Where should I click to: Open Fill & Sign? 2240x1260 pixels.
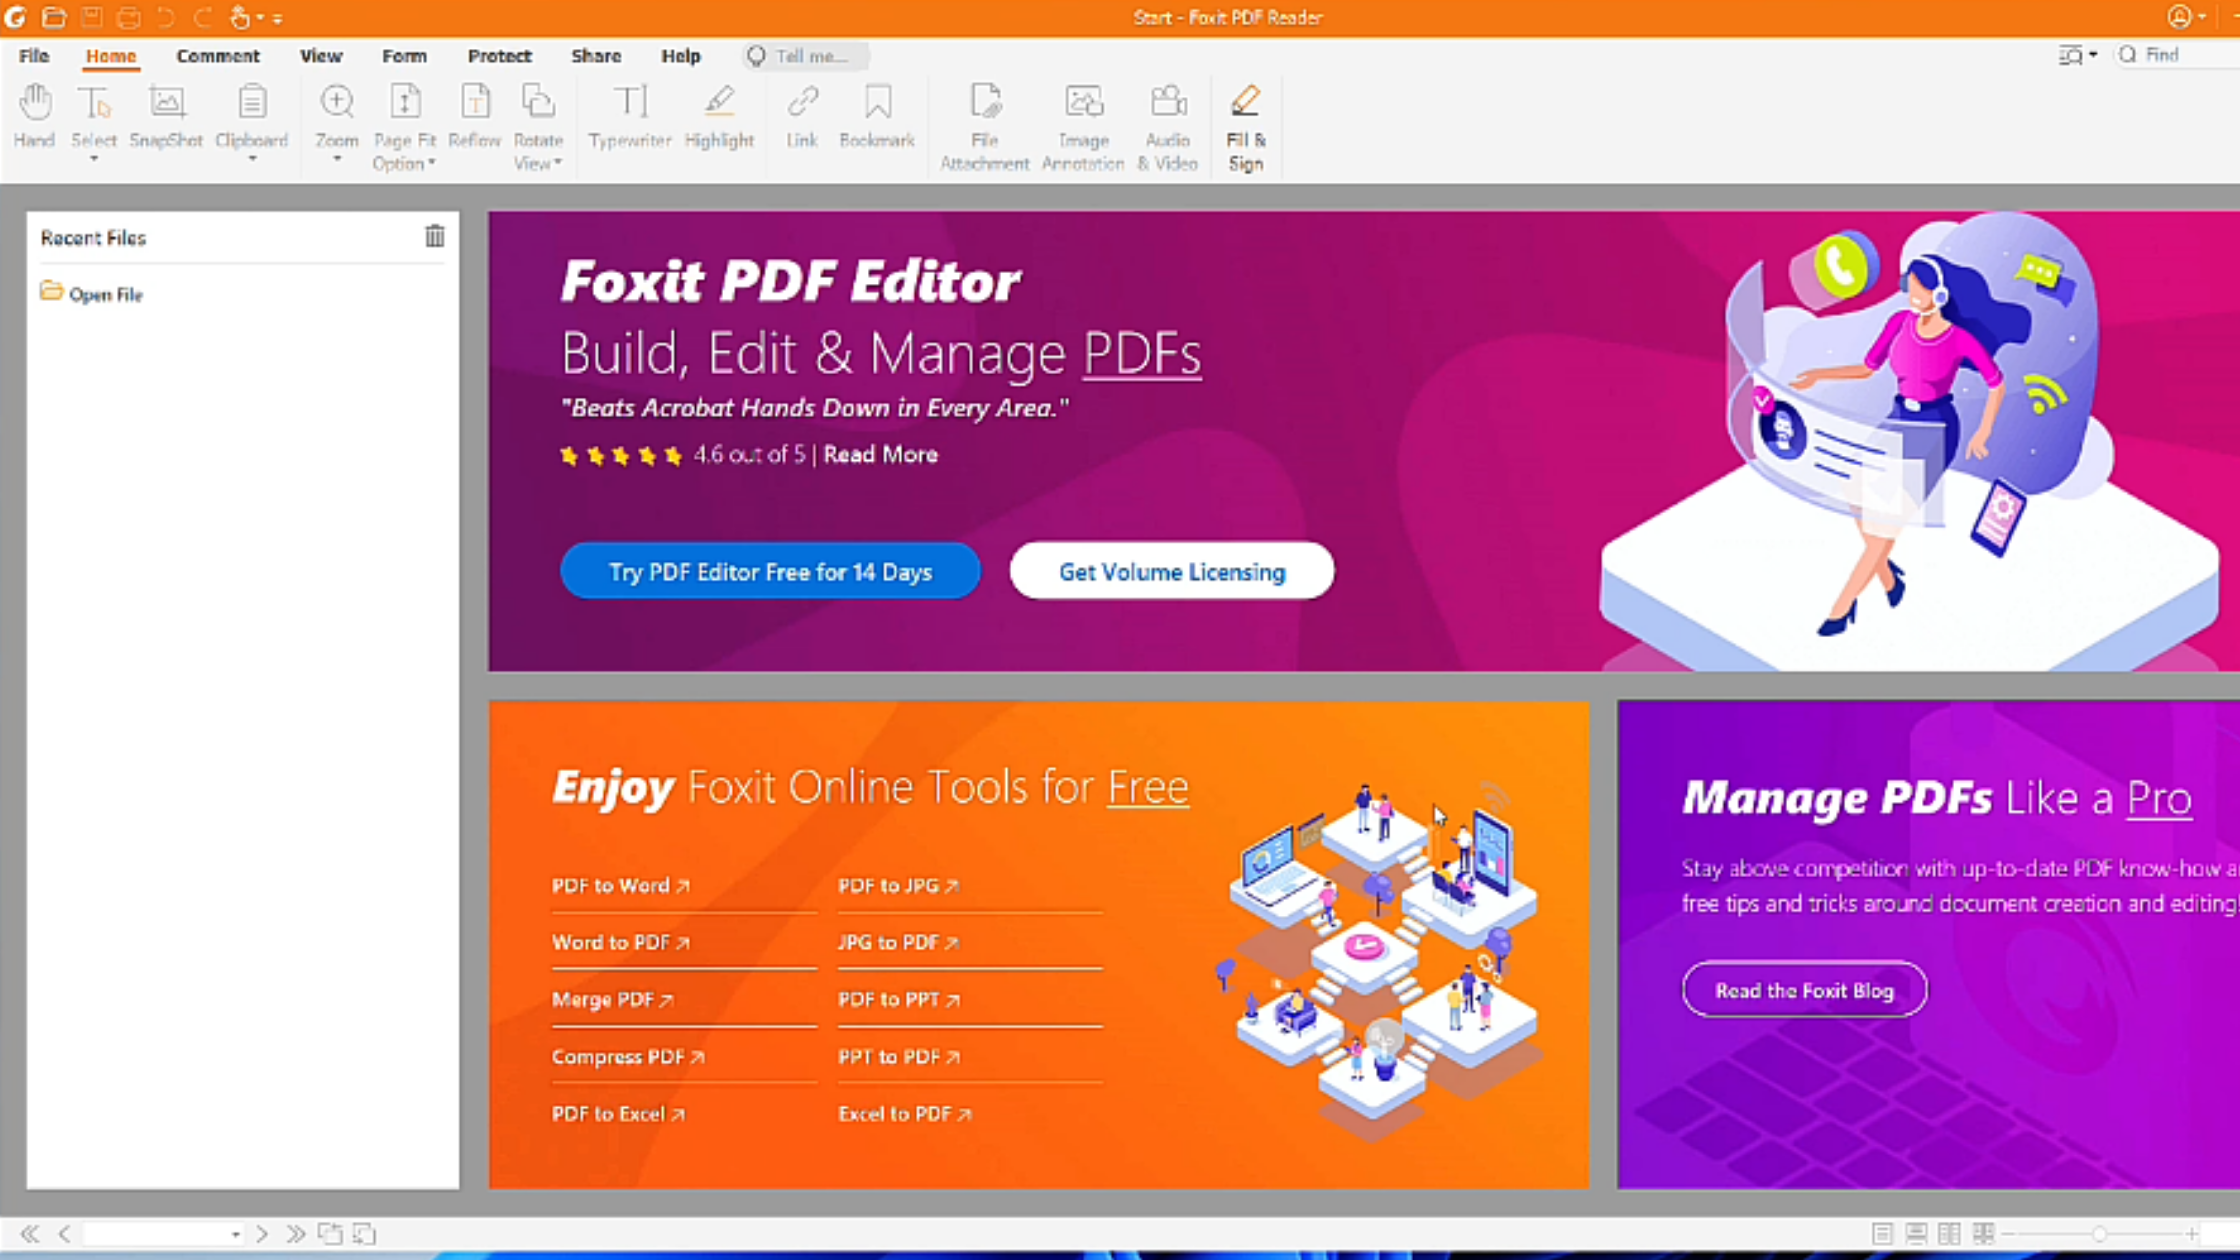1246,128
